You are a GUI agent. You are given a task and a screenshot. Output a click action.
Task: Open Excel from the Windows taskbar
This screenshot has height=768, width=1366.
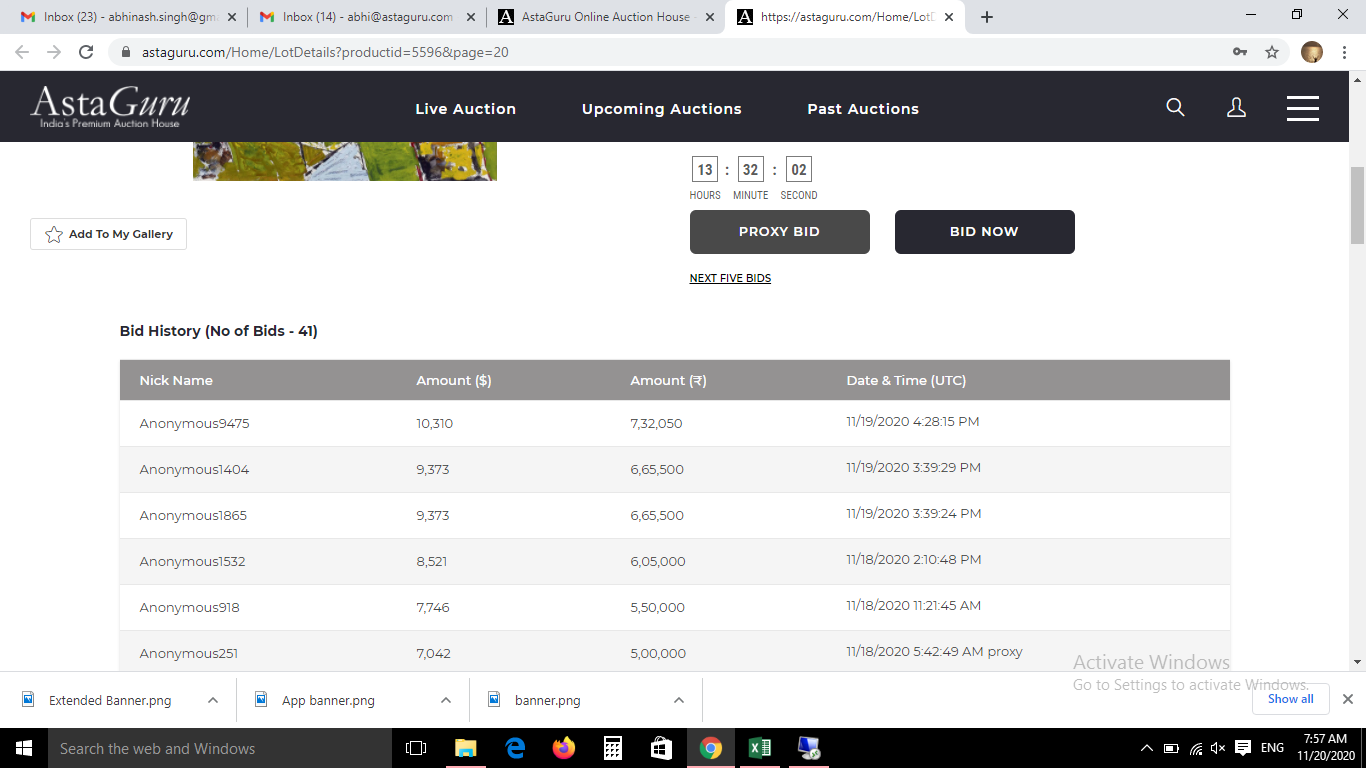[x=759, y=748]
